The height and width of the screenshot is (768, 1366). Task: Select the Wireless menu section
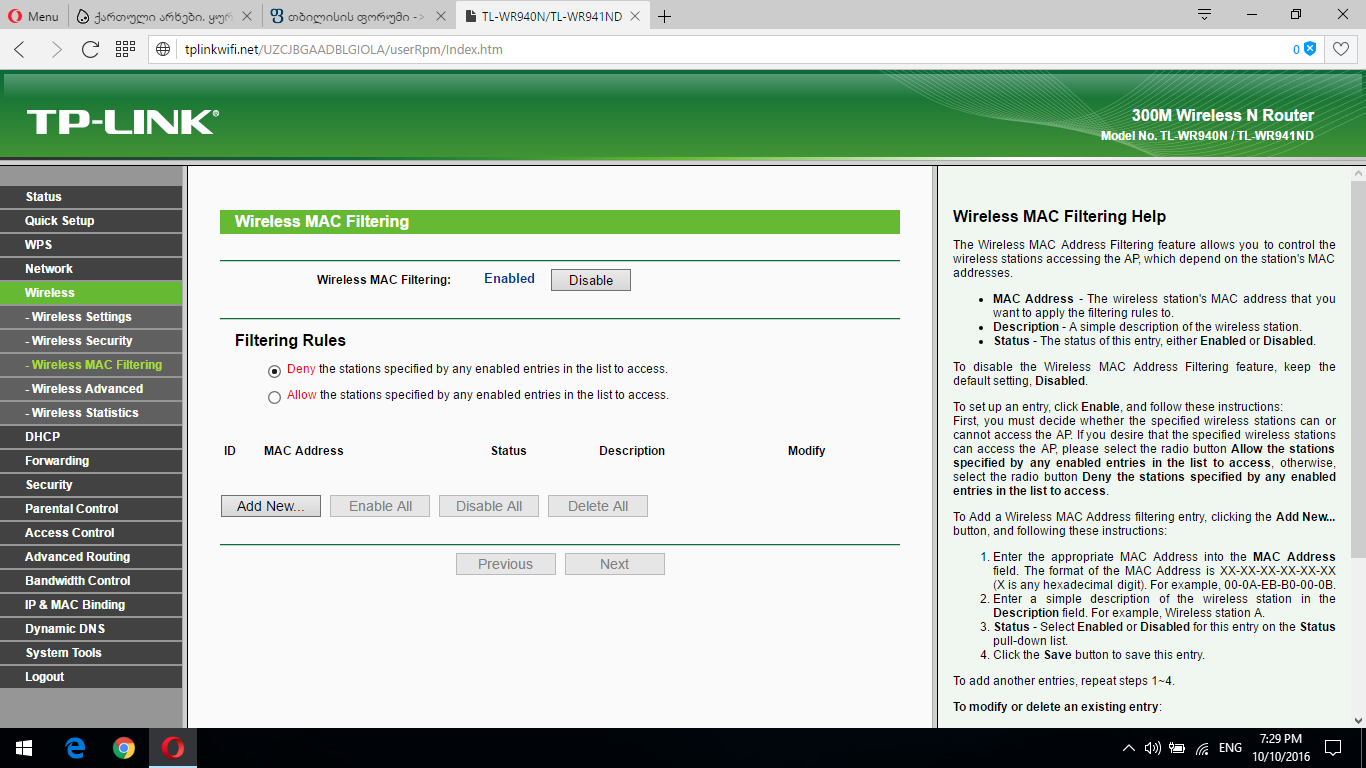click(91, 293)
